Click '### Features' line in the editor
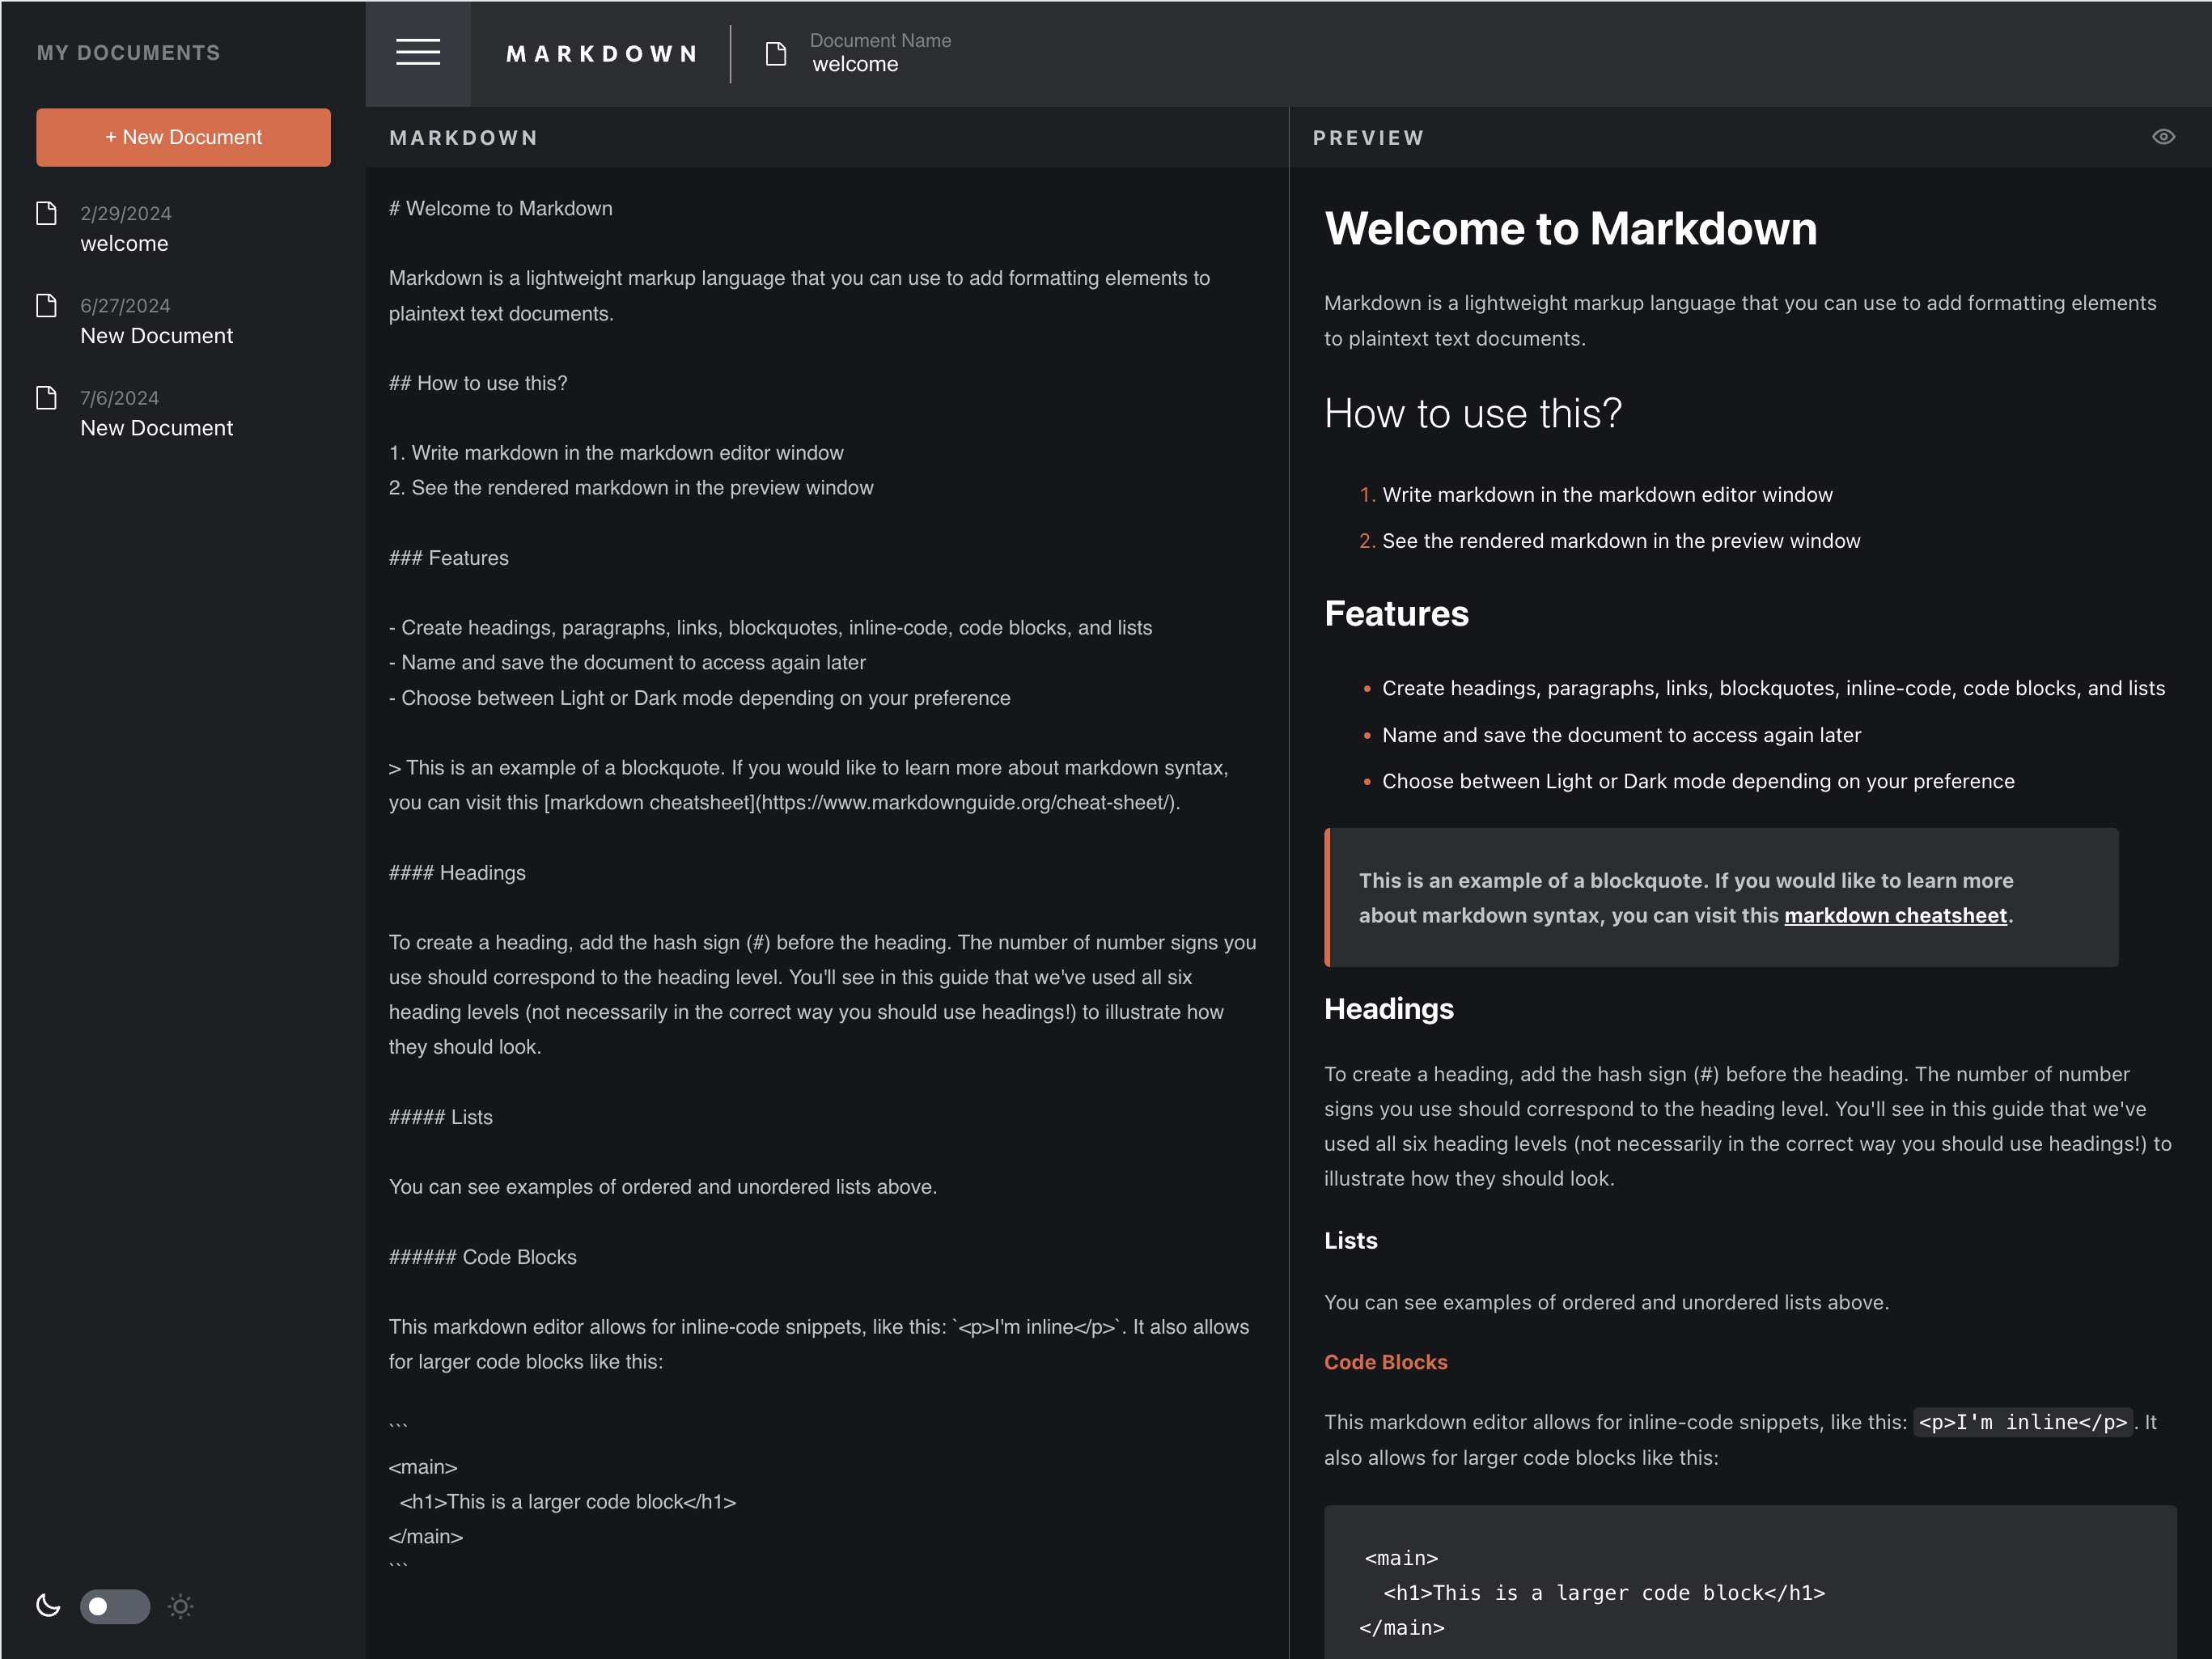The height and width of the screenshot is (1659, 2212). [449, 558]
